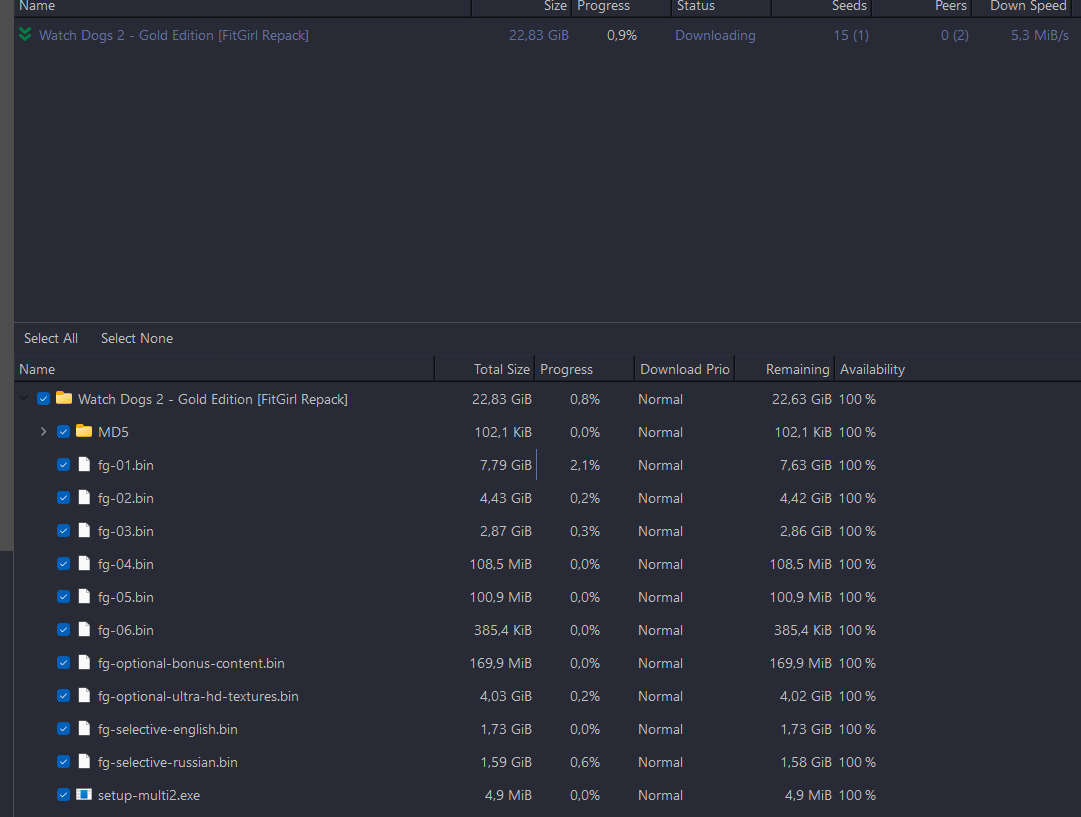Click the fg-02.bin file icon
The image size is (1081, 817).
(84, 497)
